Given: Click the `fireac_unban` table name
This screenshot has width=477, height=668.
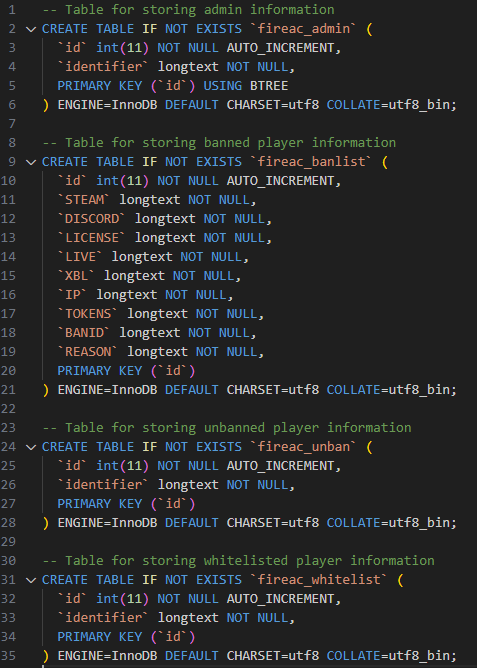Looking at the screenshot, I should click(303, 446).
